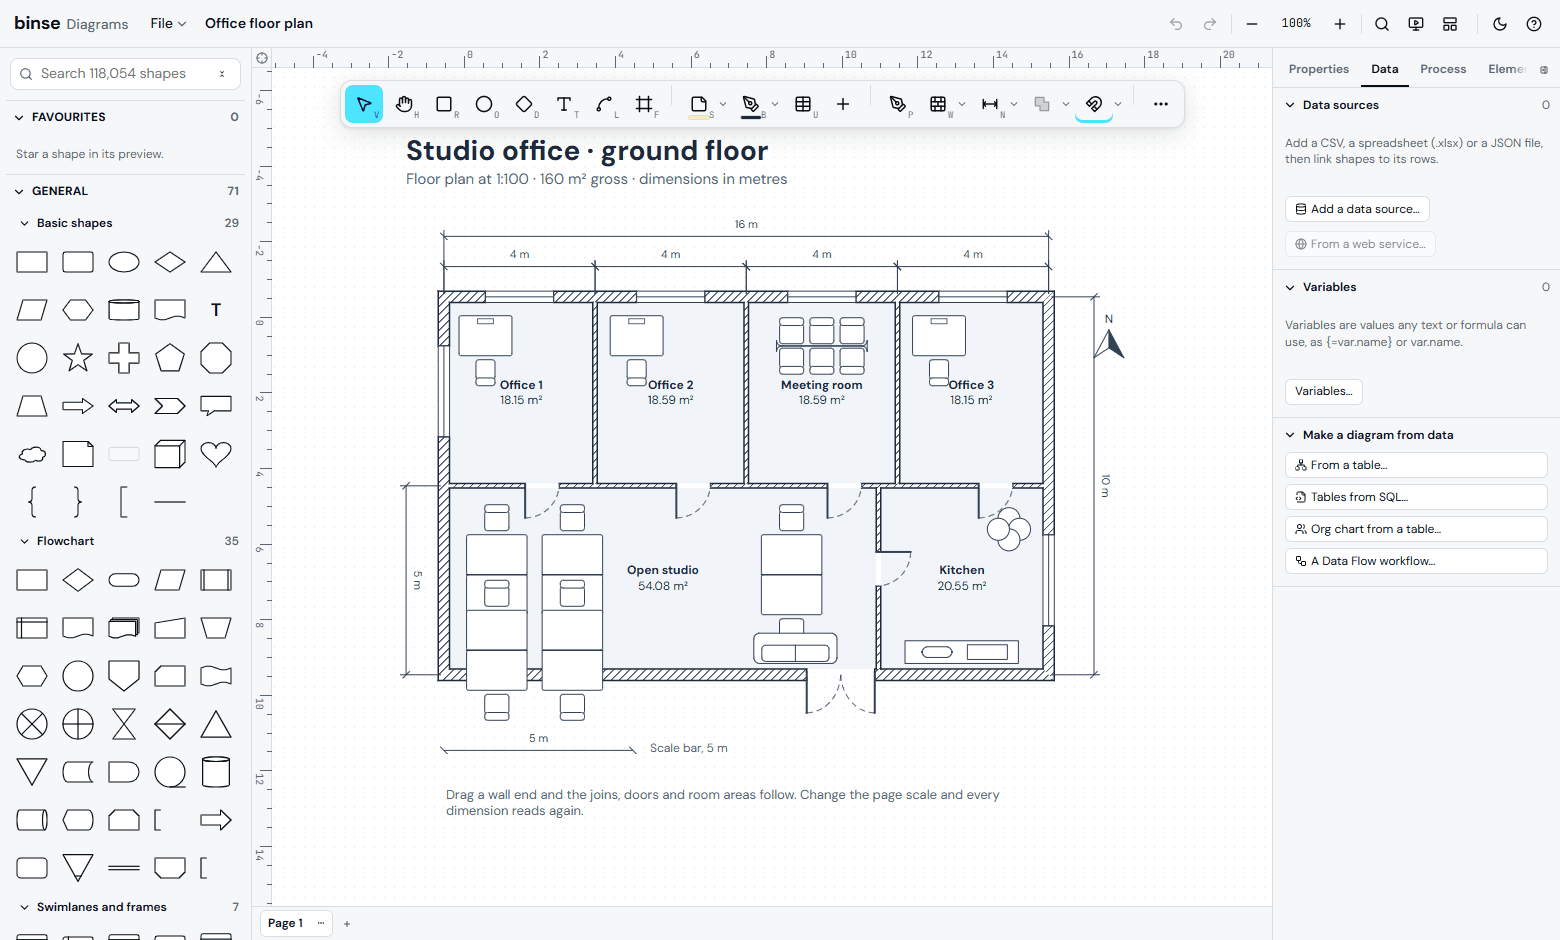Image resolution: width=1560 pixels, height=940 pixels.
Task: Choose Org chart from a table...
Action: pyautogui.click(x=1416, y=529)
